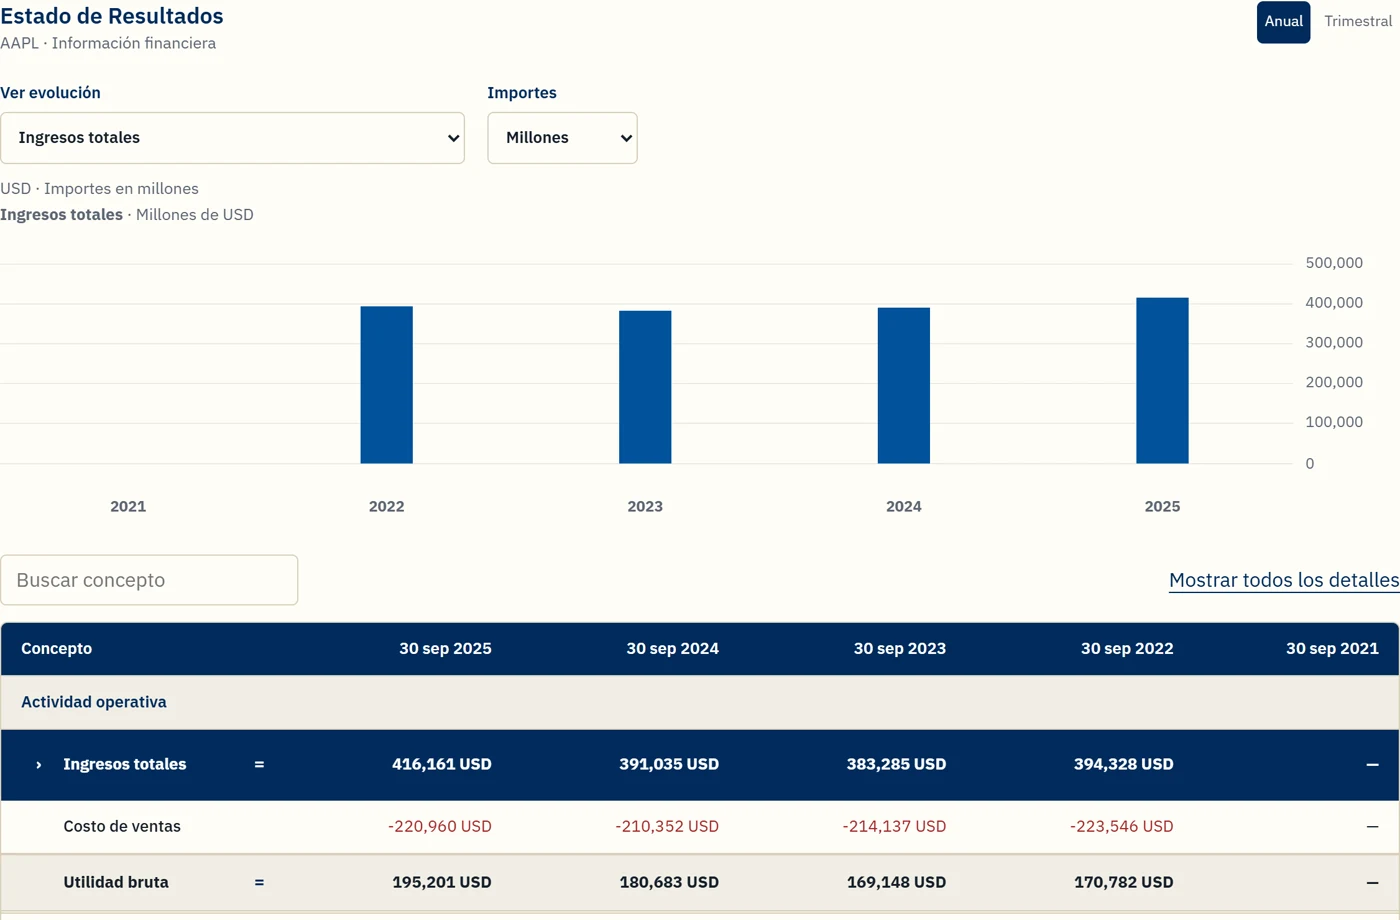1400x920 pixels.
Task: Click the -214,137 USD cost cell
Action: point(894,827)
